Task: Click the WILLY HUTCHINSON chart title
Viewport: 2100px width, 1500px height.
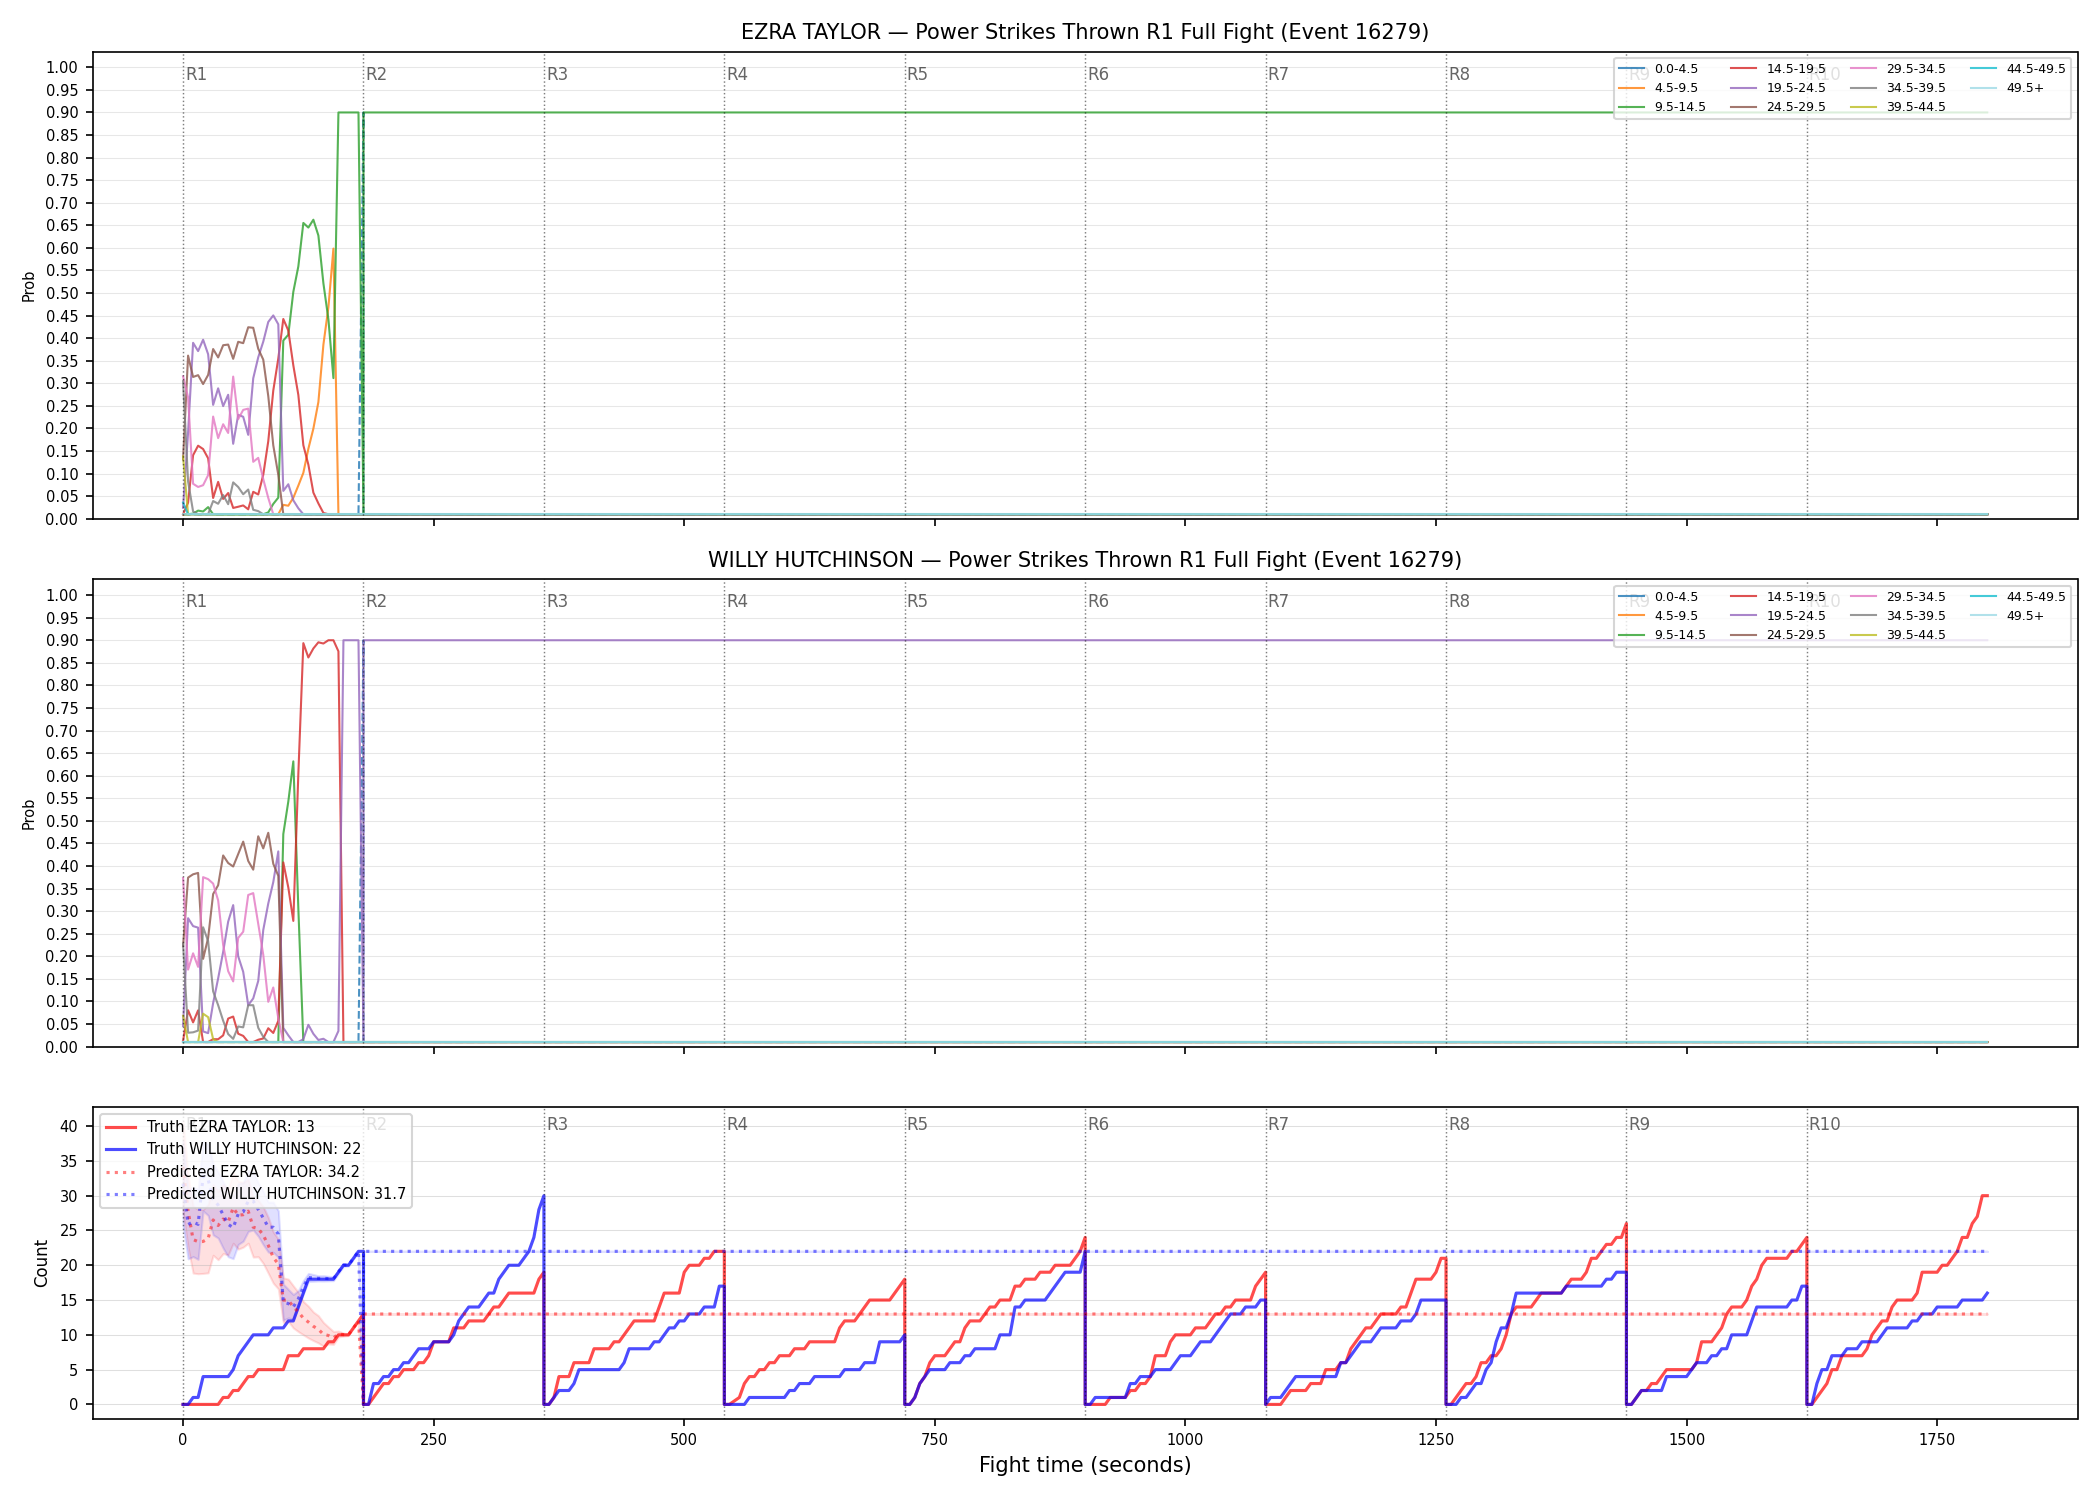Action: (x=1085, y=560)
